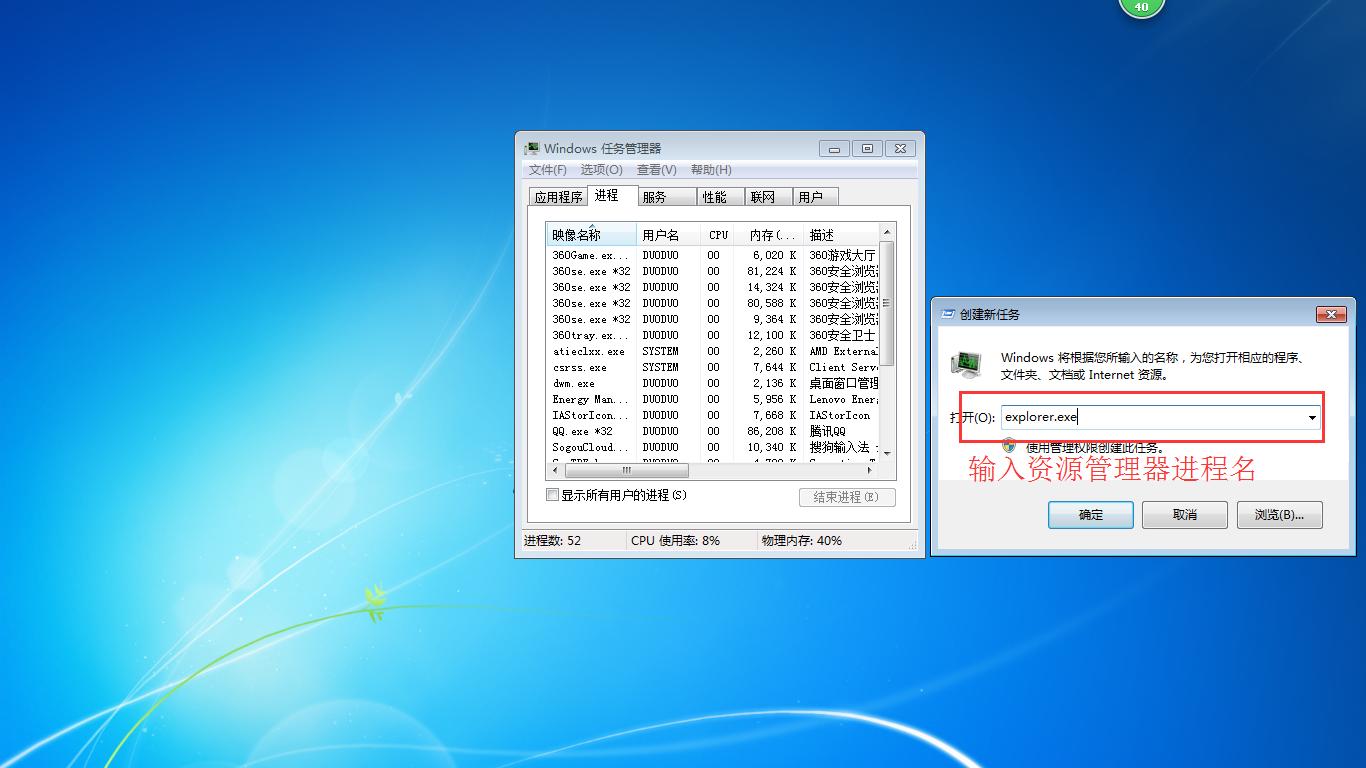Open the 文件 menu

(546, 169)
